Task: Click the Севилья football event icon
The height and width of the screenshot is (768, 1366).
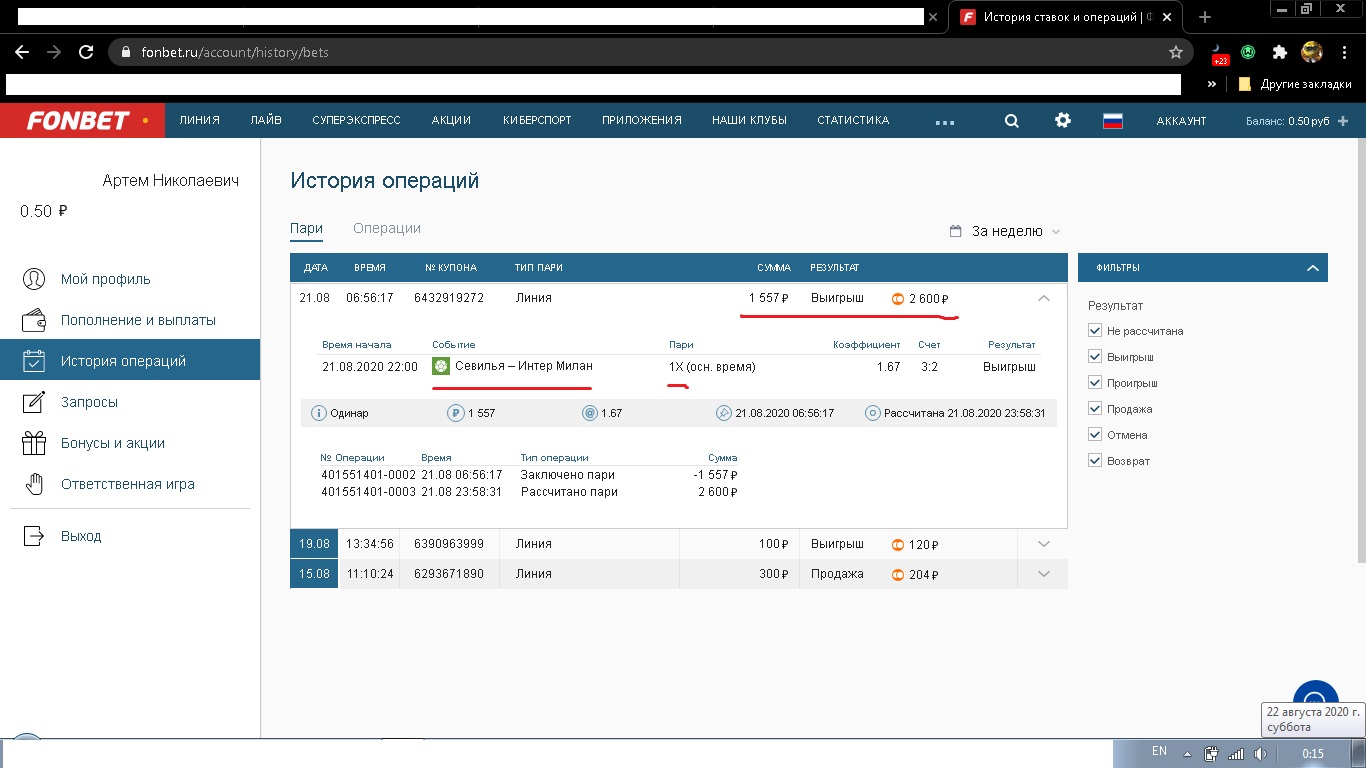Action: [x=440, y=366]
